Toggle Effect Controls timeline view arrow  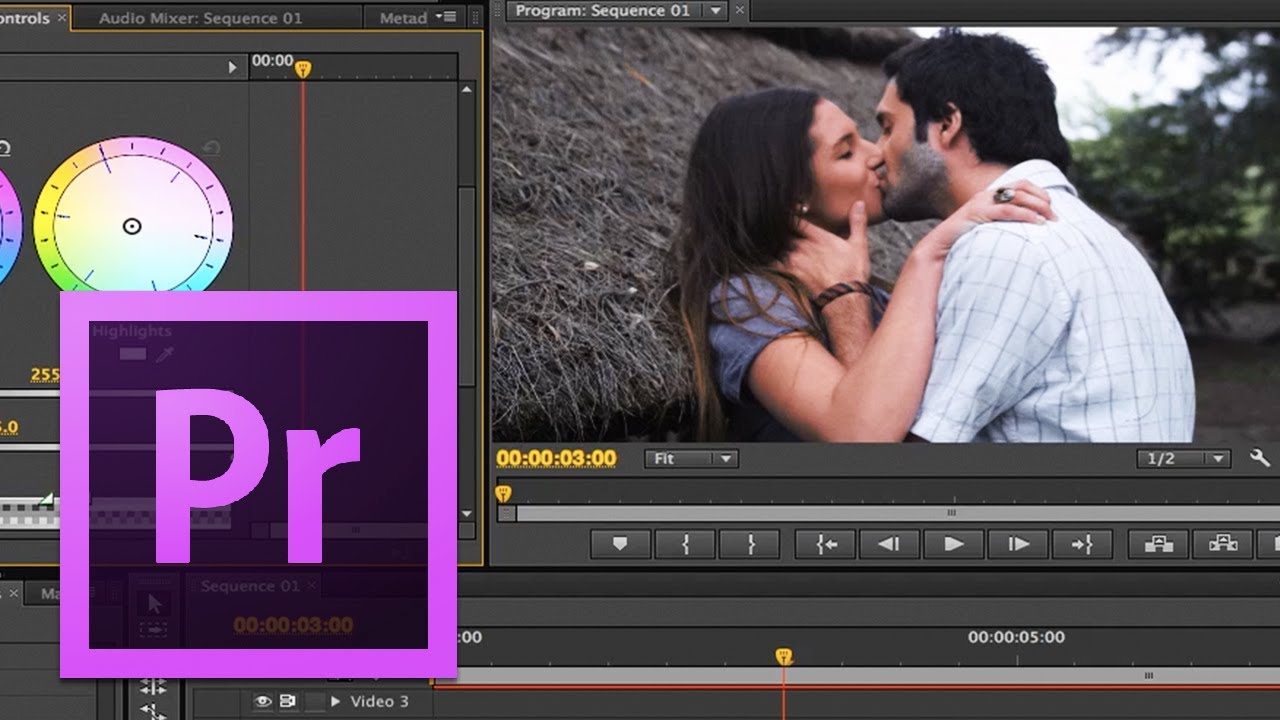point(232,68)
